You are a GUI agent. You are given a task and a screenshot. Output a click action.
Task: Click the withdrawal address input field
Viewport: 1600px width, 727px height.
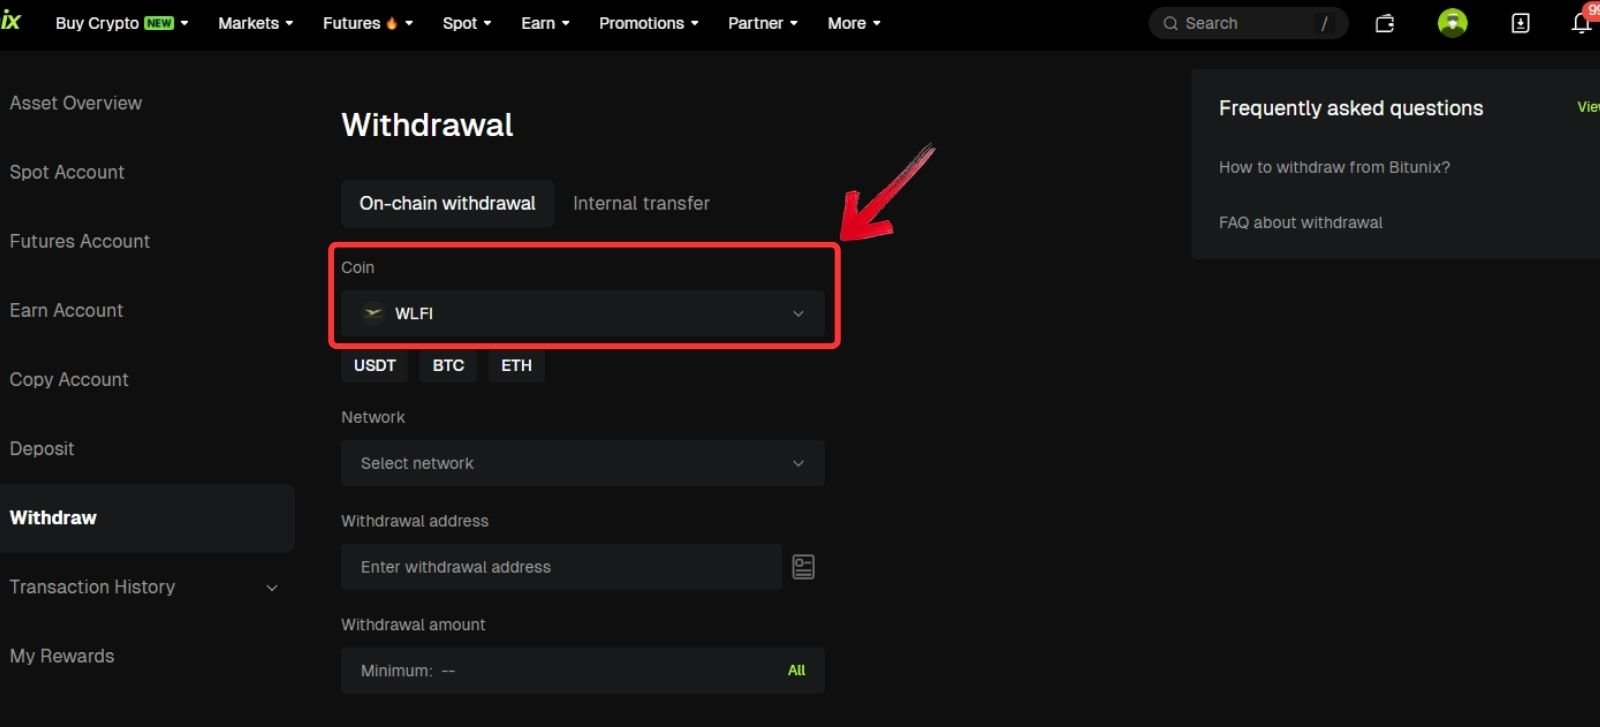561,567
